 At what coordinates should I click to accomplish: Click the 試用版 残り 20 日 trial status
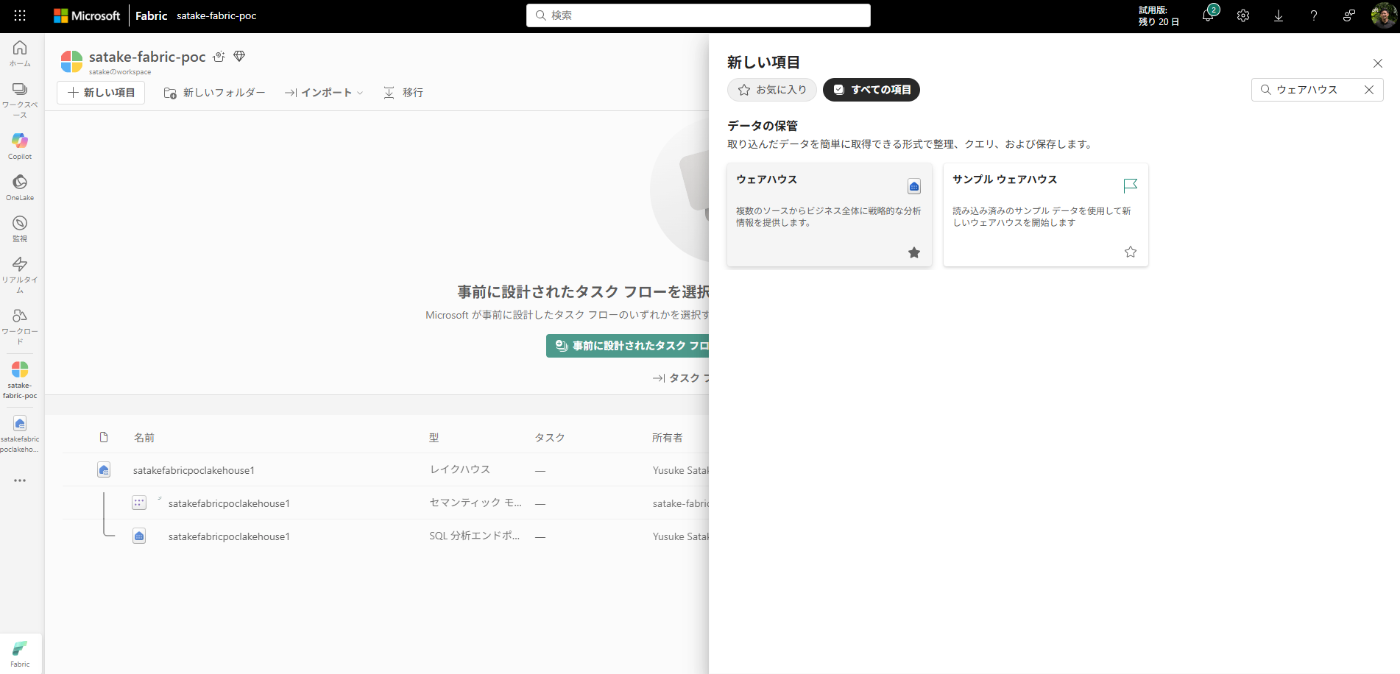click(1159, 16)
